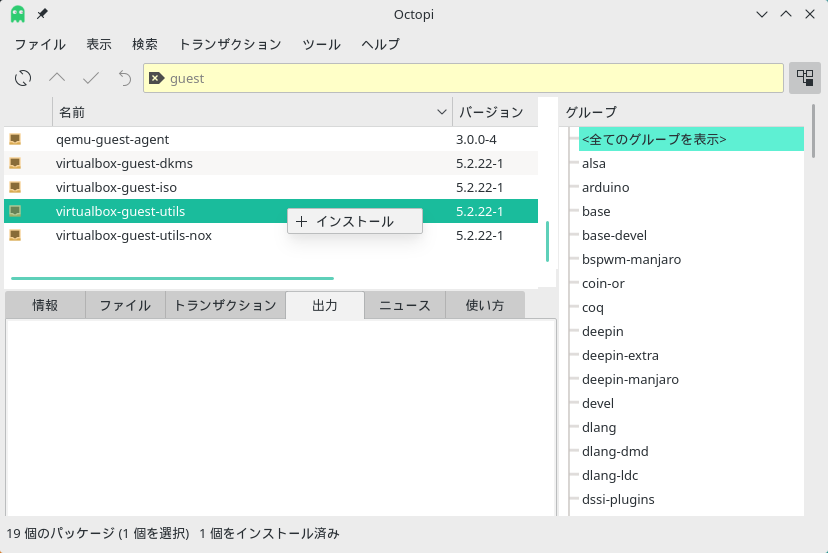This screenshot has width=828, height=553.
Task: Click the package icon for virtualbox-guest-utils-nox
Action: tap(15, 235)
